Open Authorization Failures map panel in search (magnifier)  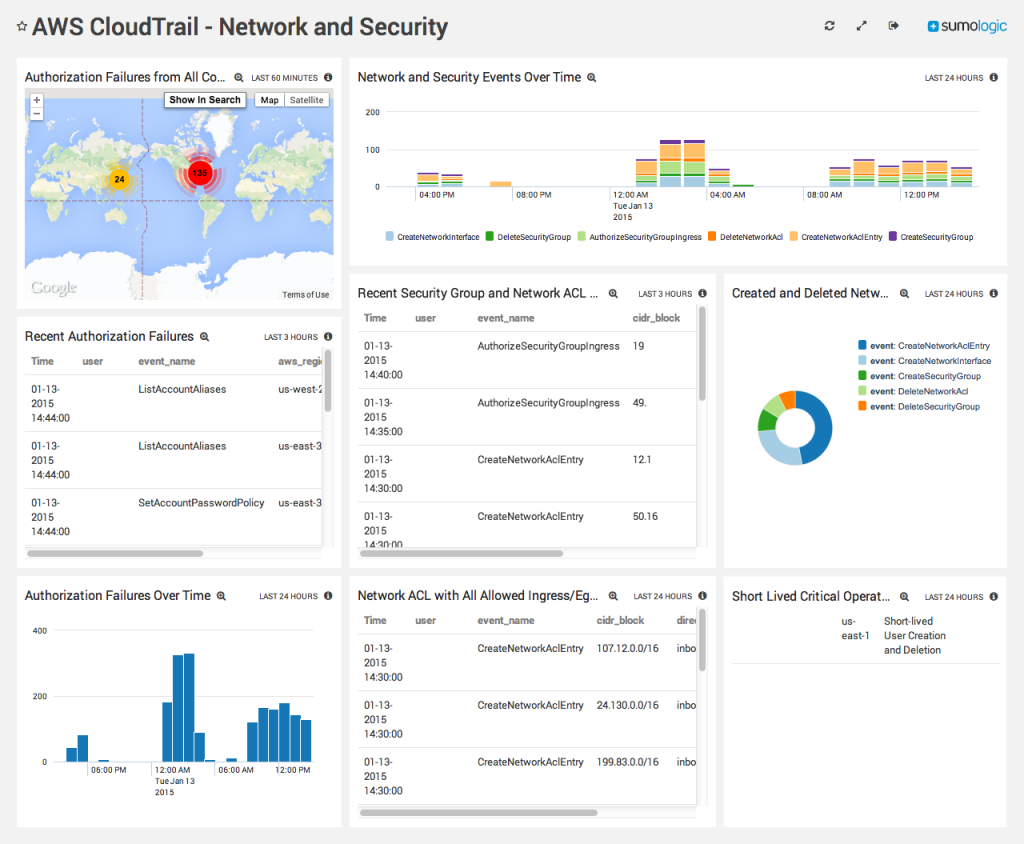(x=238, y=78)
